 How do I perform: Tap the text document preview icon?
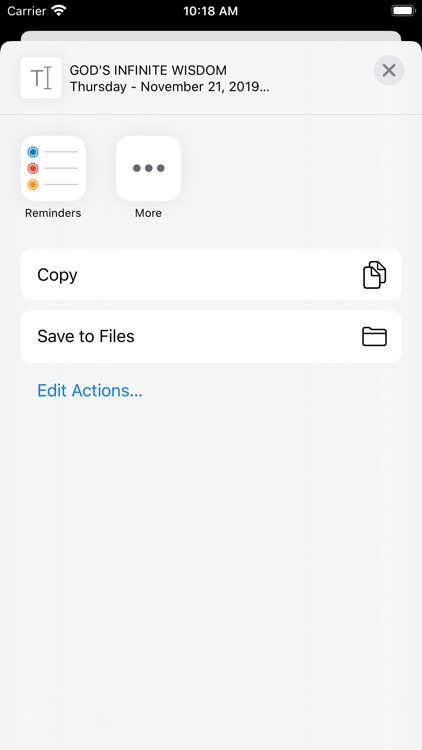[x=41, y=77]
